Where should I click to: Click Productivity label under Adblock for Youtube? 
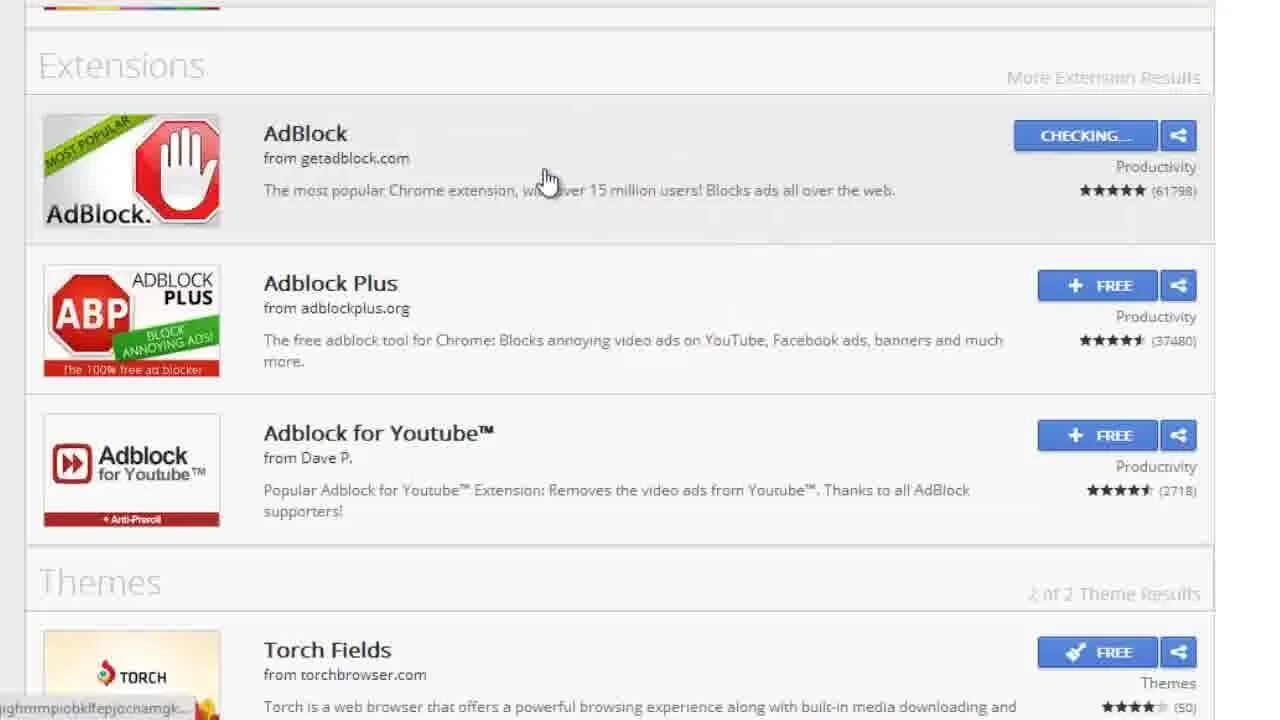point(1156,467)
